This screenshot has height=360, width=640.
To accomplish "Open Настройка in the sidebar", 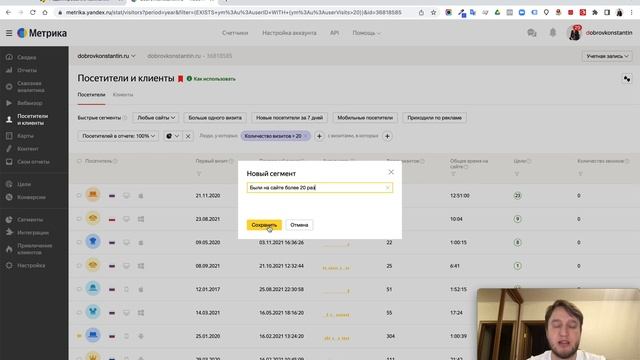I will pyautogui.click(x=31, y=265).
